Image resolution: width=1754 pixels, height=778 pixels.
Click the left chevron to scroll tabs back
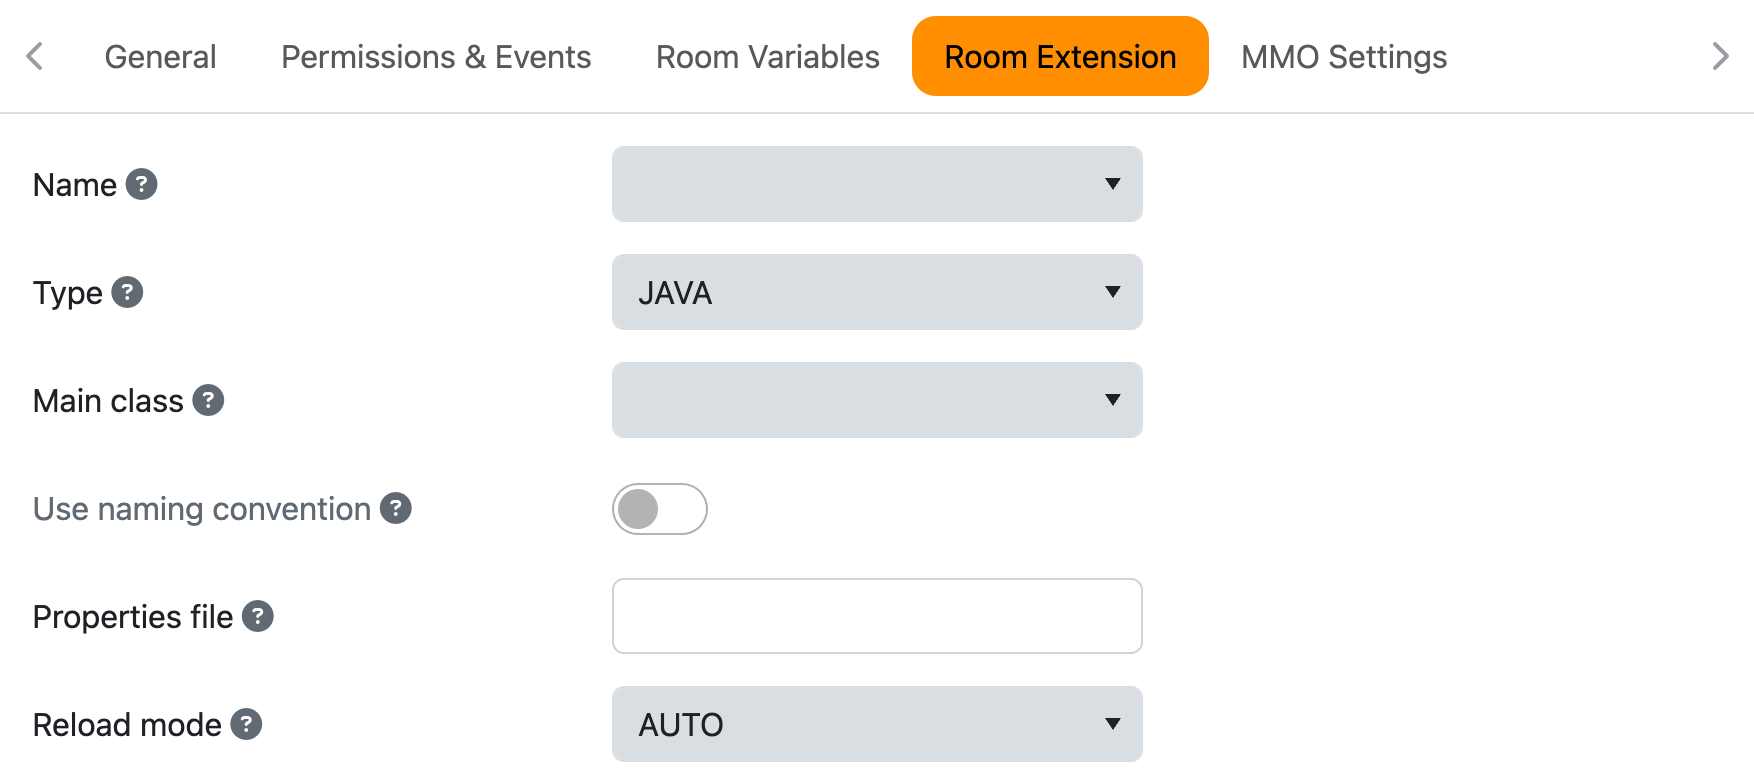click(34, 56)
